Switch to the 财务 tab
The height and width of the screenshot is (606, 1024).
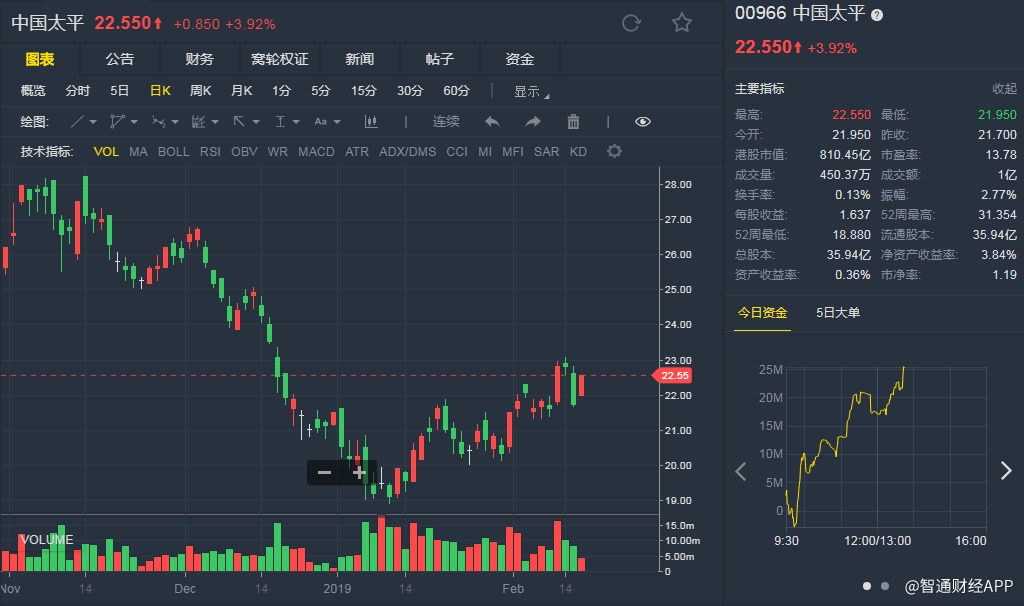pyautogui.click(x=199, y=59)
